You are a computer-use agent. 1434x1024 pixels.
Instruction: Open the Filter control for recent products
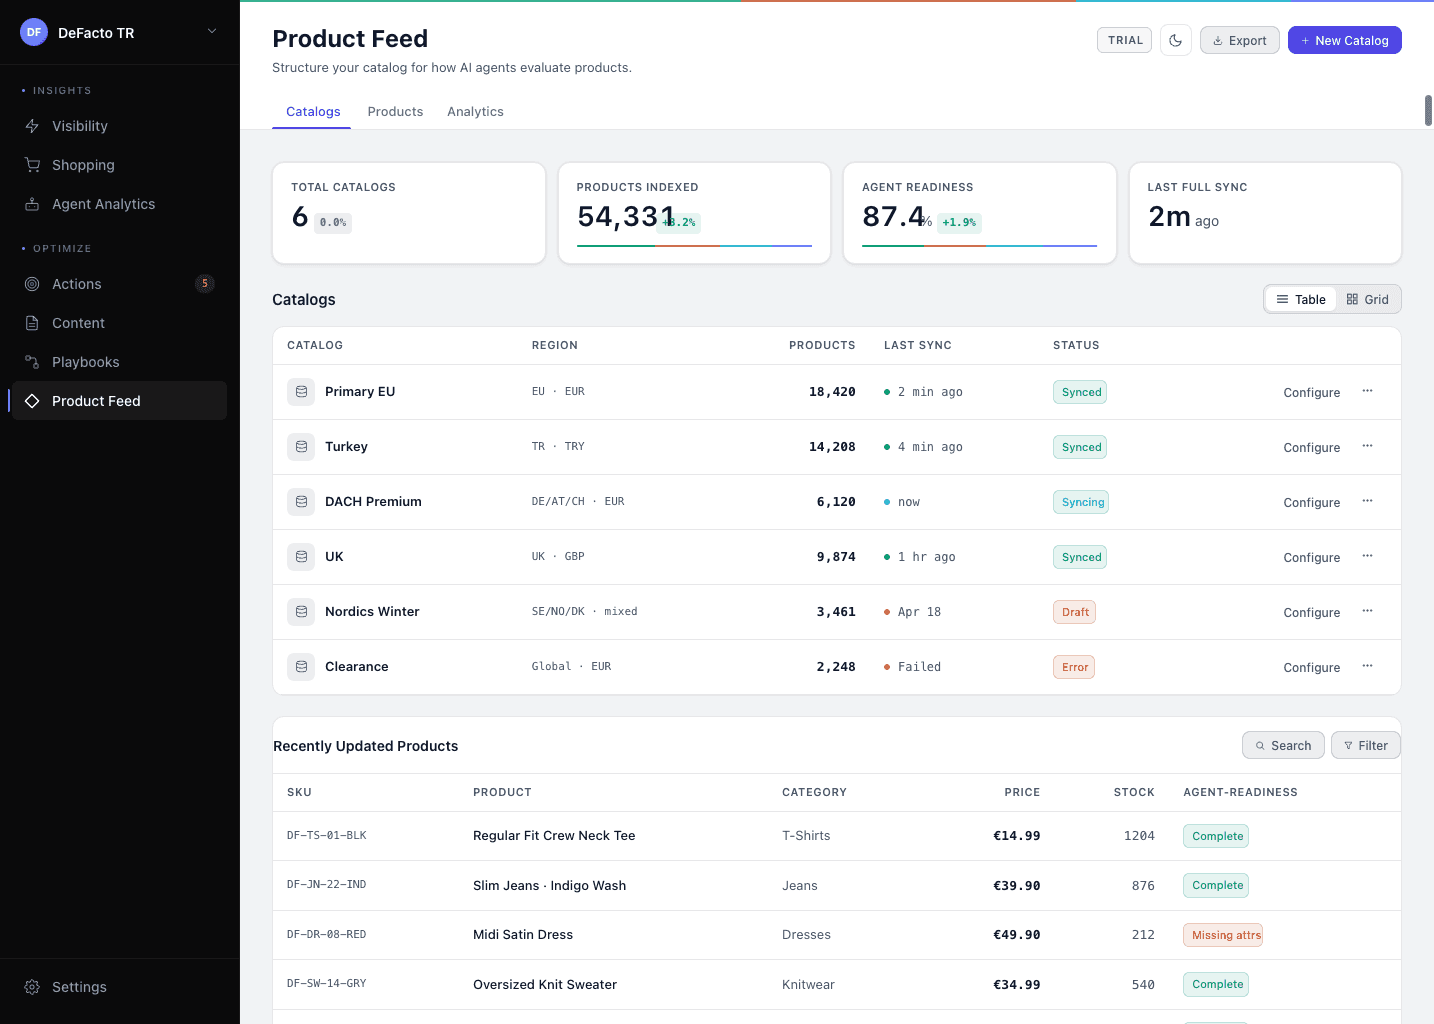(1365, 745)
